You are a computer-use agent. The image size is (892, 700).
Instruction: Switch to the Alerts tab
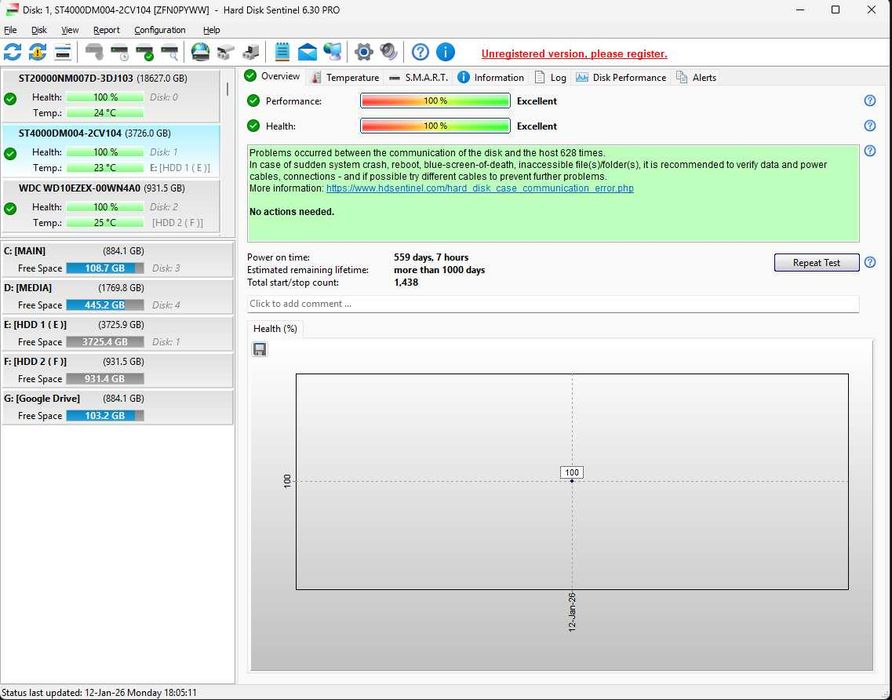(x=696, y=77)
